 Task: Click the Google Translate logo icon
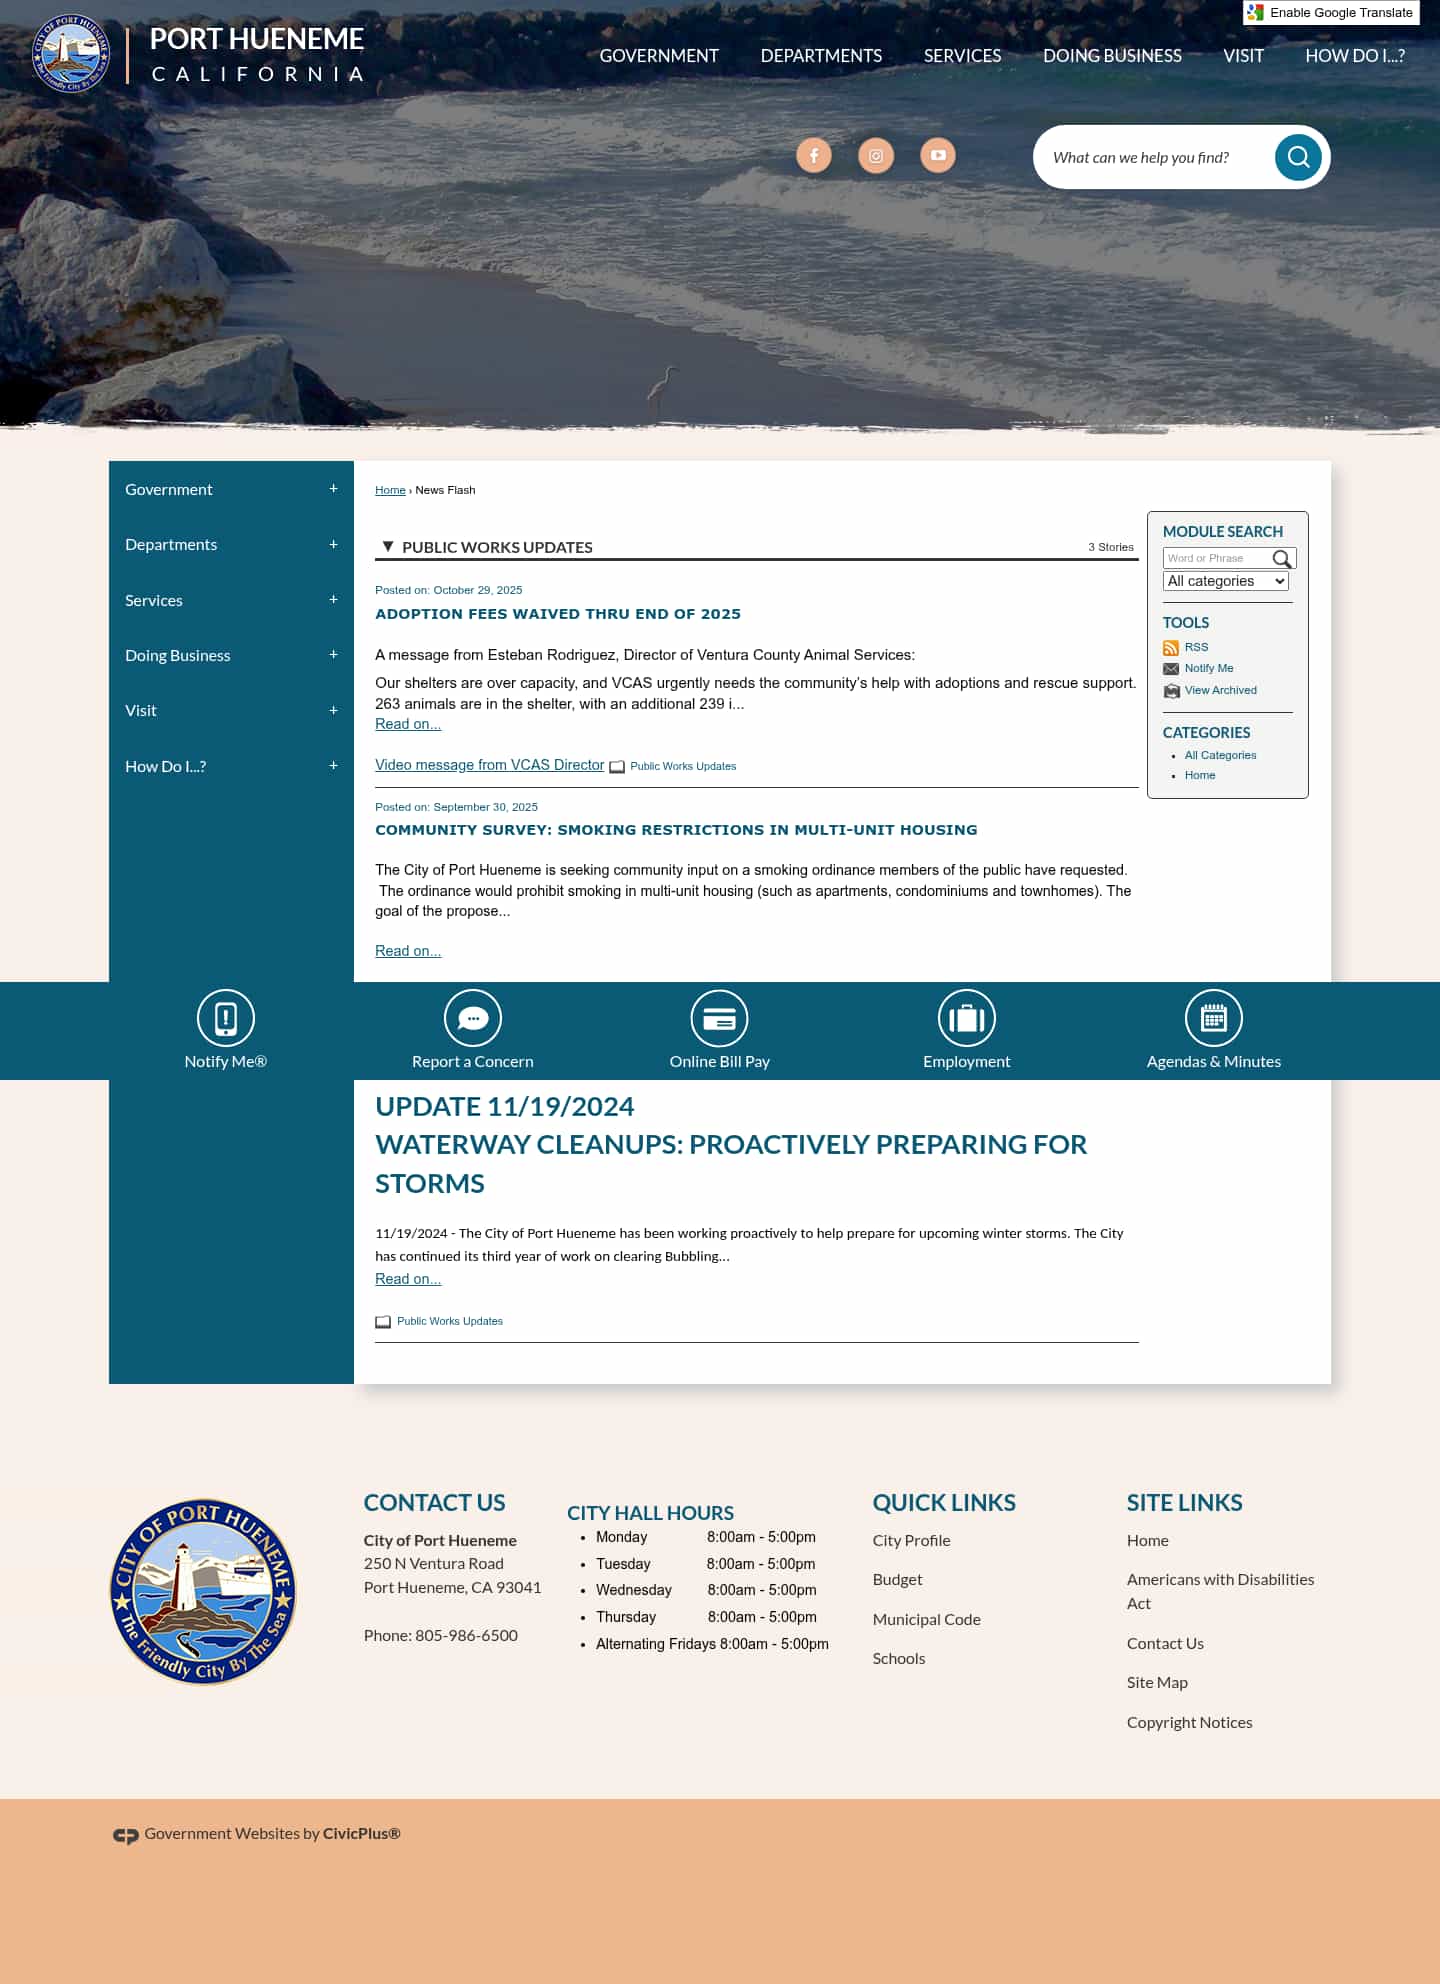click(1256, 13)
